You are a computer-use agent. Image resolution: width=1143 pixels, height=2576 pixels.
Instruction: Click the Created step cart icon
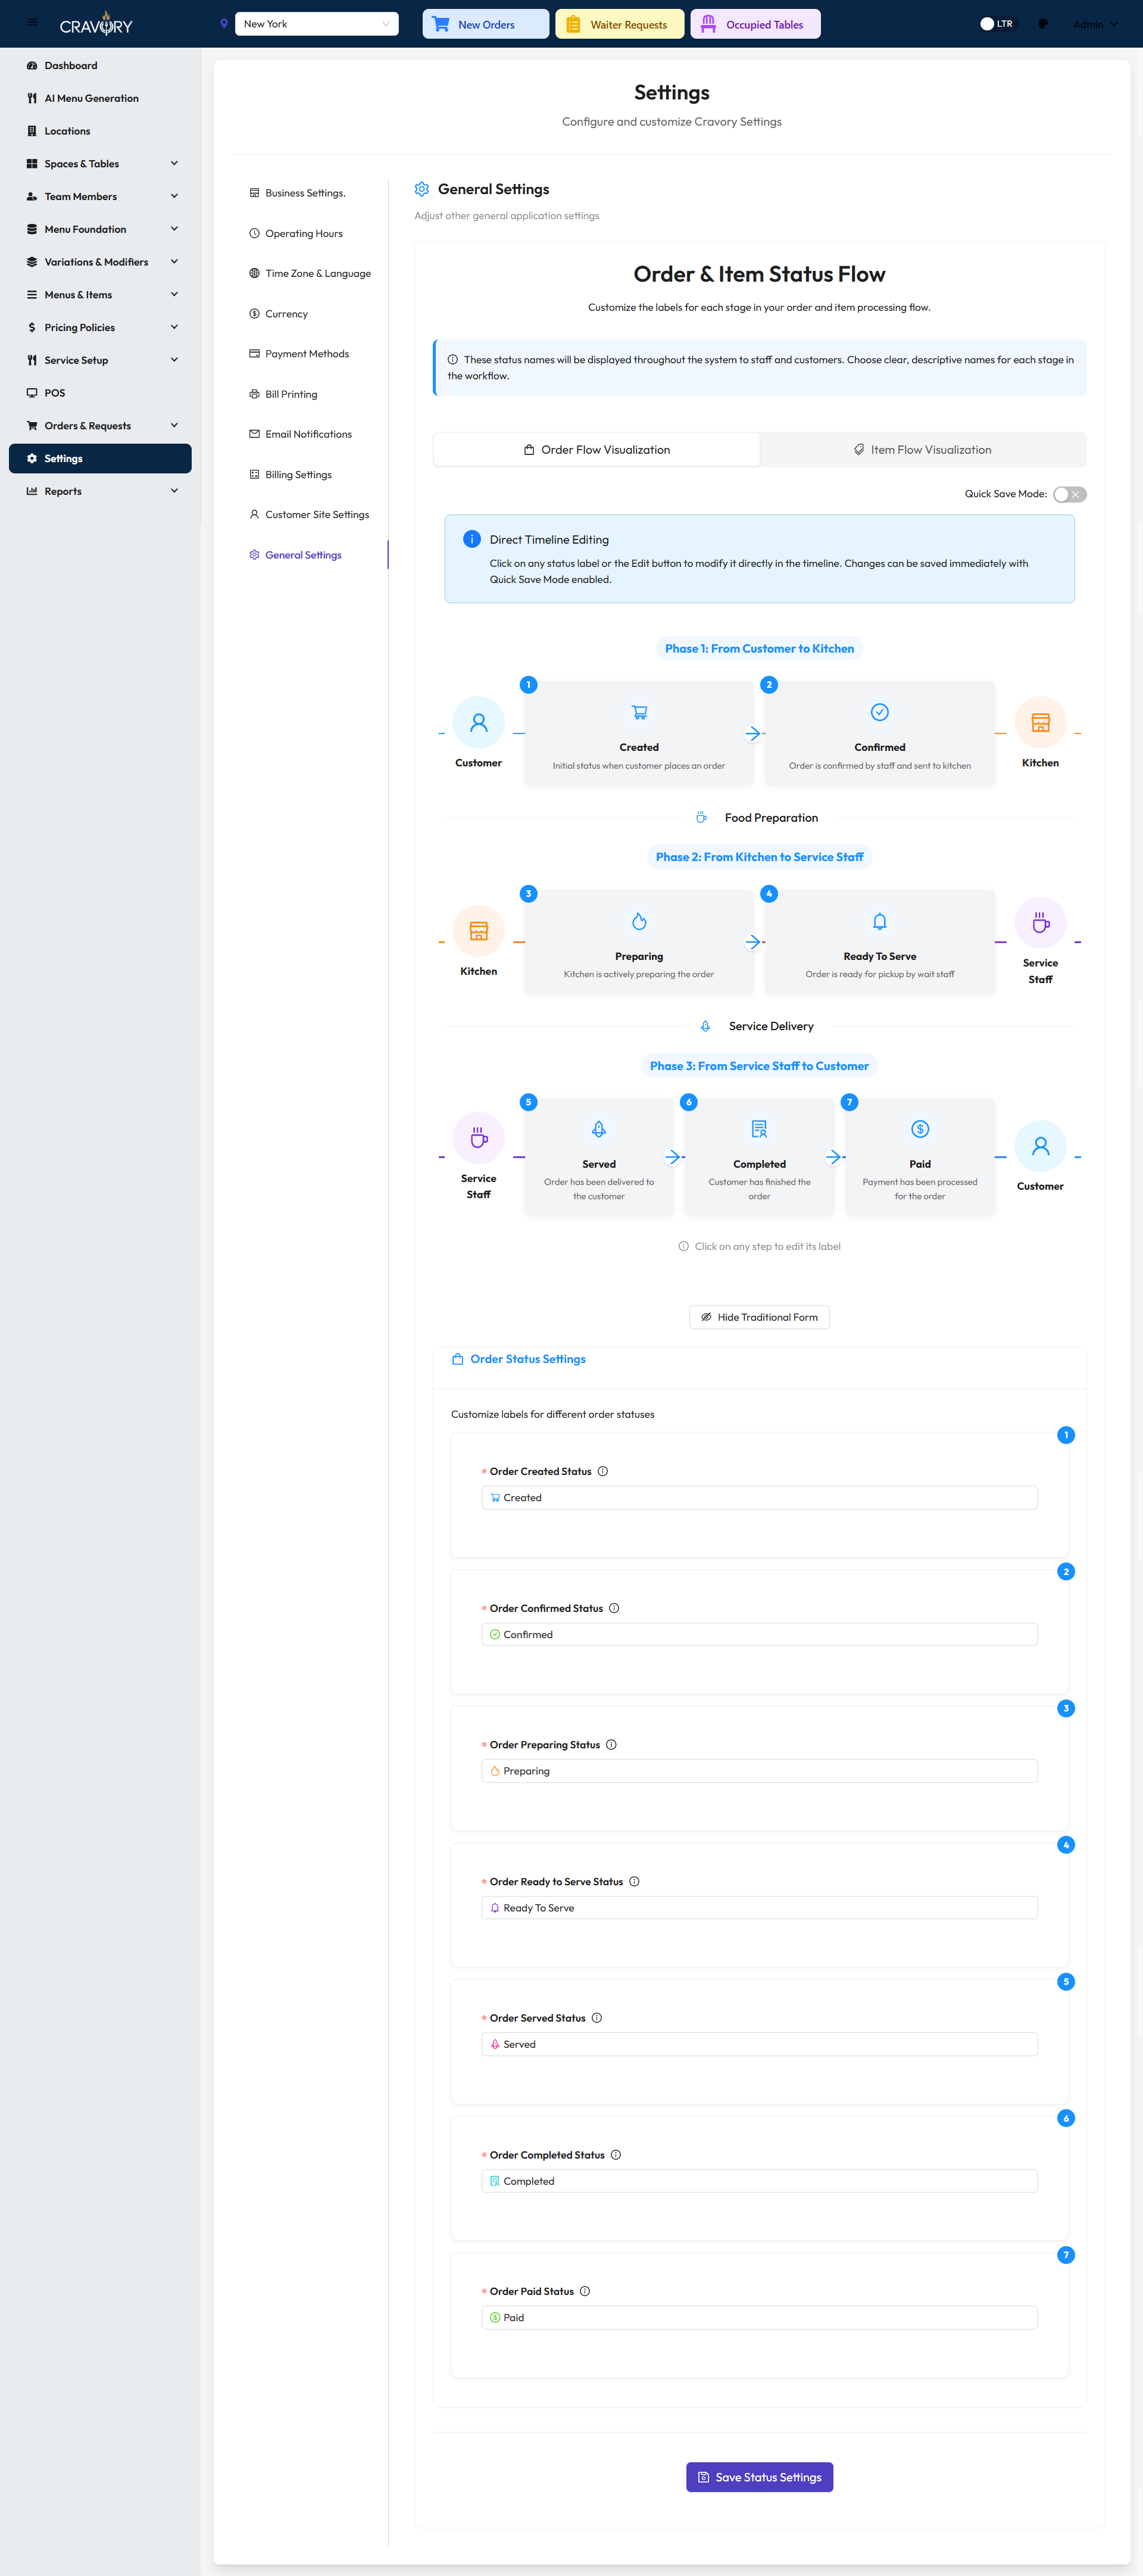pyautogui.click(x=639, y=712)
